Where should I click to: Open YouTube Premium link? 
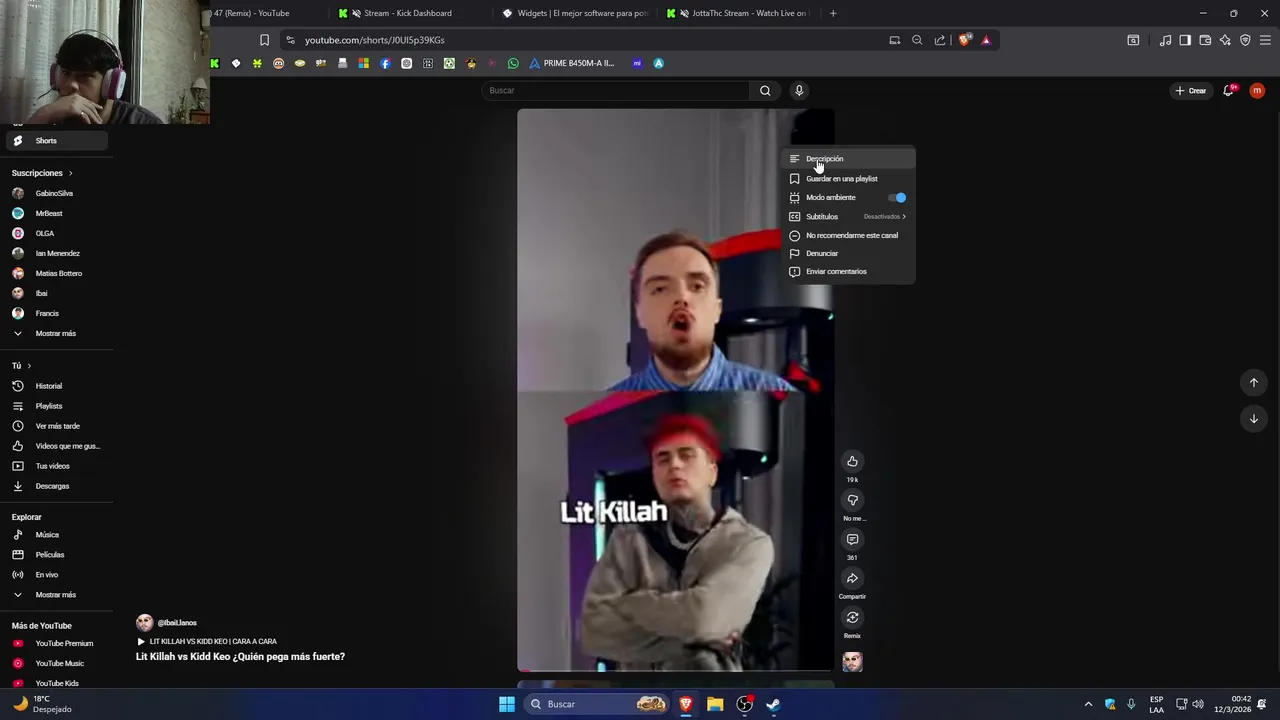click(56, 644)
